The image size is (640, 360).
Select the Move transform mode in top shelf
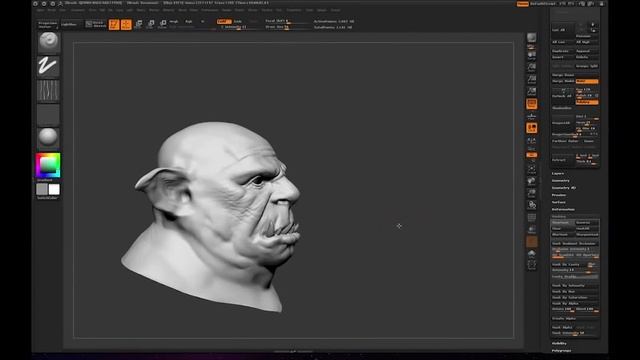[x=138, y=24]
